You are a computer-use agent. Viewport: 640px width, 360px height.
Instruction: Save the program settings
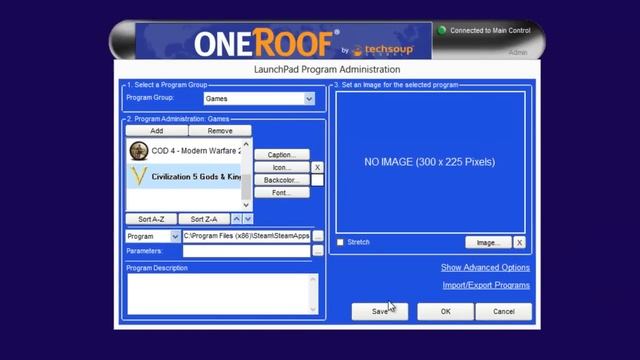pos(380,311)
